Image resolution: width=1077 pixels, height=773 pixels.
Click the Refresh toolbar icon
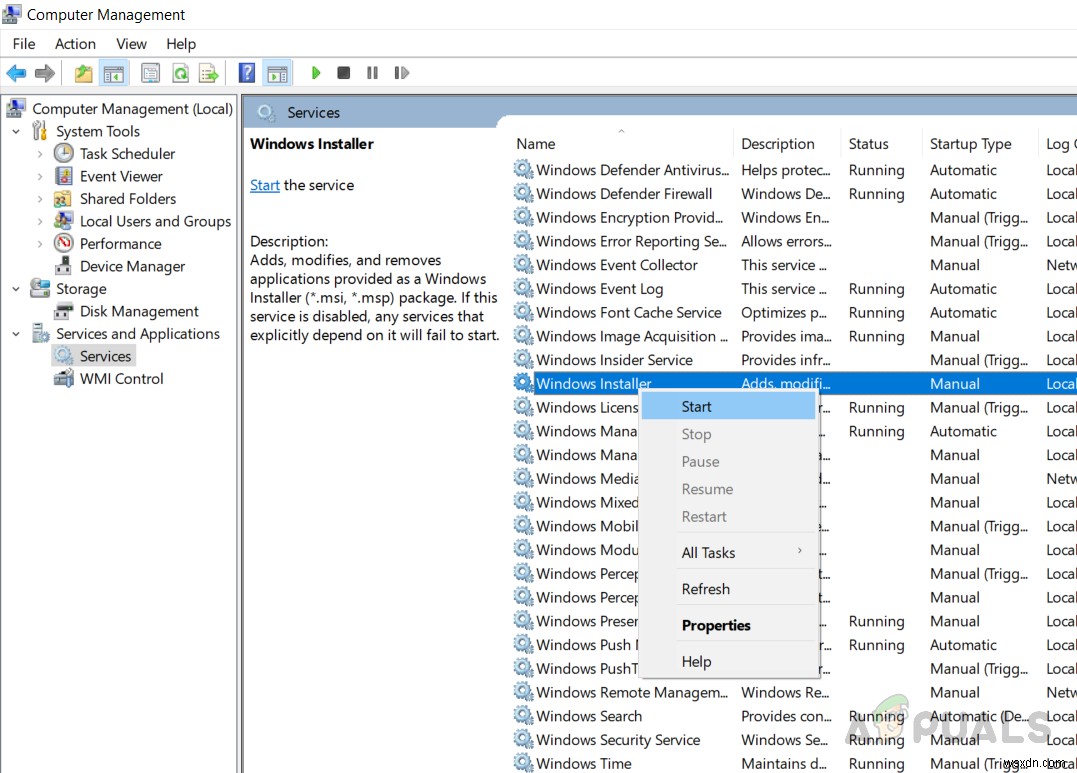(x=180, y=73)
